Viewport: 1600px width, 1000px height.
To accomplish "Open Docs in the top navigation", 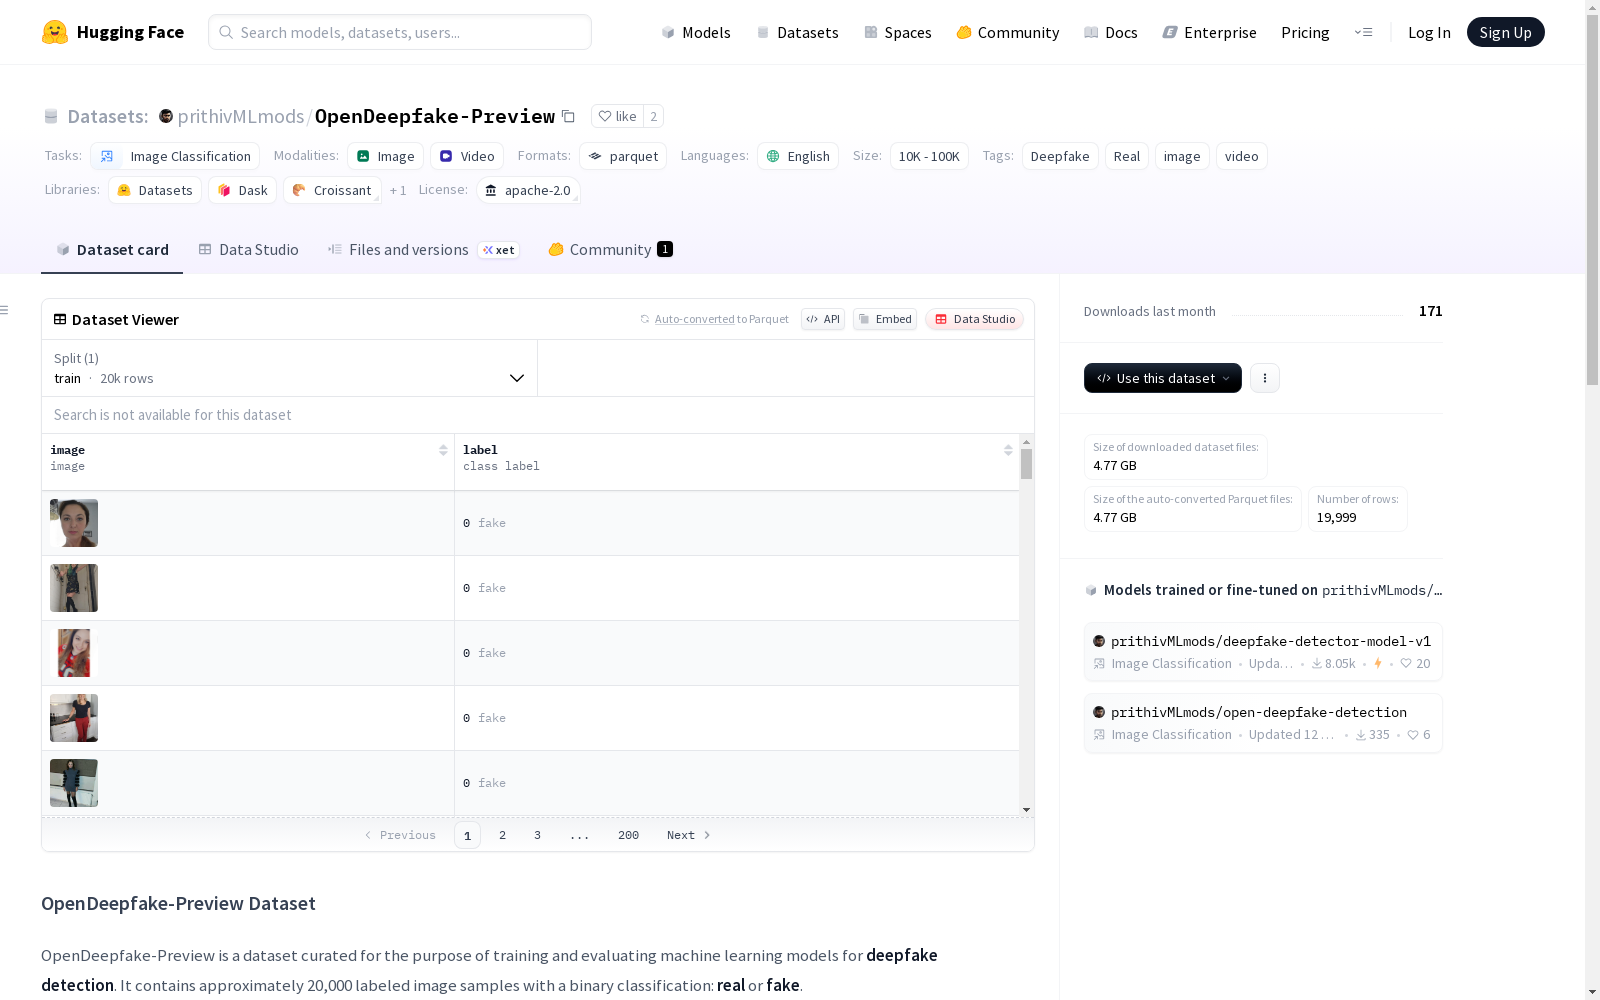I will (x=1111, y=32).
